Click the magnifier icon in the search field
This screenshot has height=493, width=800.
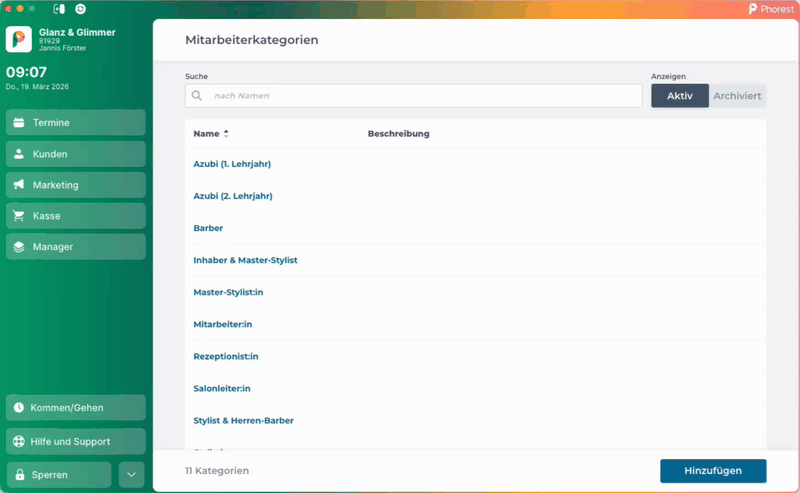click(x=197, y=95)
